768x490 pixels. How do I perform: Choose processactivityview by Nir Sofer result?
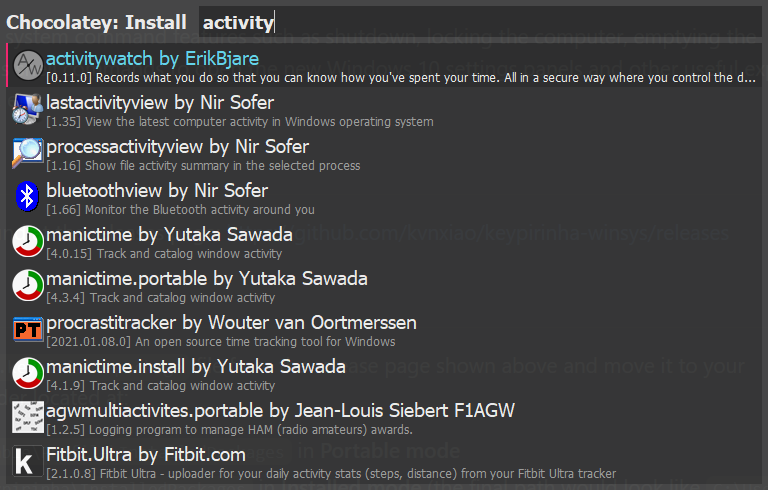coord(384,153)
